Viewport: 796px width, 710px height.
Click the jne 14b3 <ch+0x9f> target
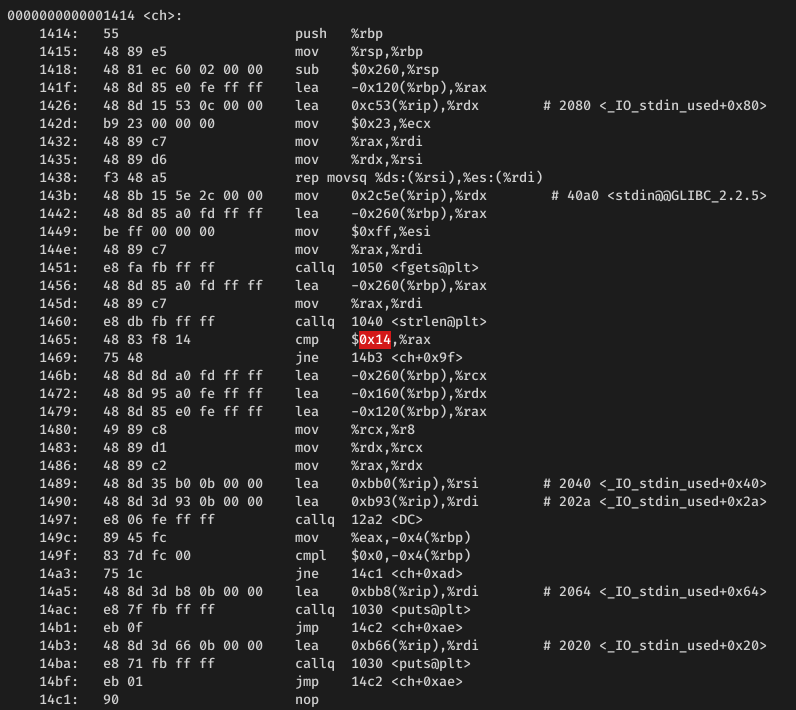pos(407,358)
